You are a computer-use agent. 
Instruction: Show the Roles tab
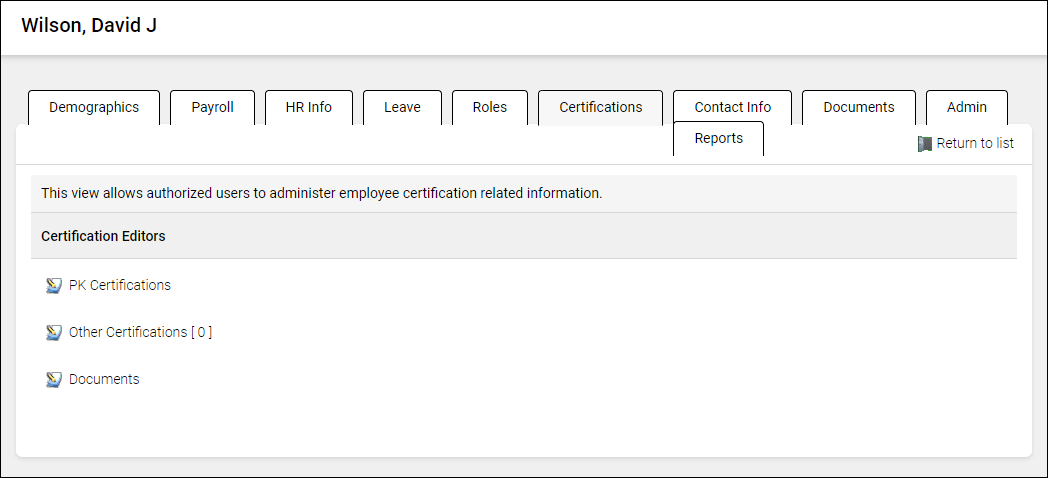coord(490,107)
